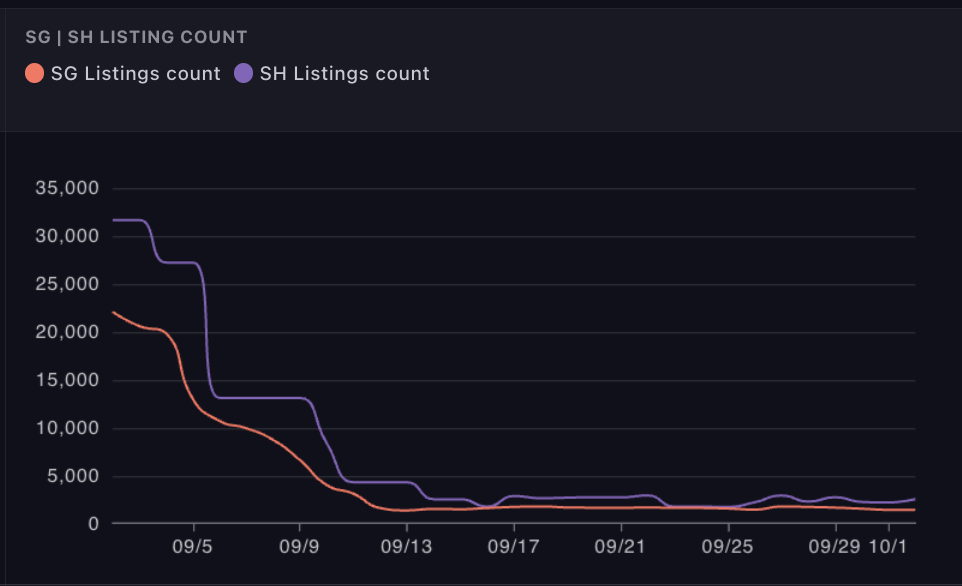Click the 10,000 y-axis label
This screenshot has width=962, height=586.
coord(66,428)
